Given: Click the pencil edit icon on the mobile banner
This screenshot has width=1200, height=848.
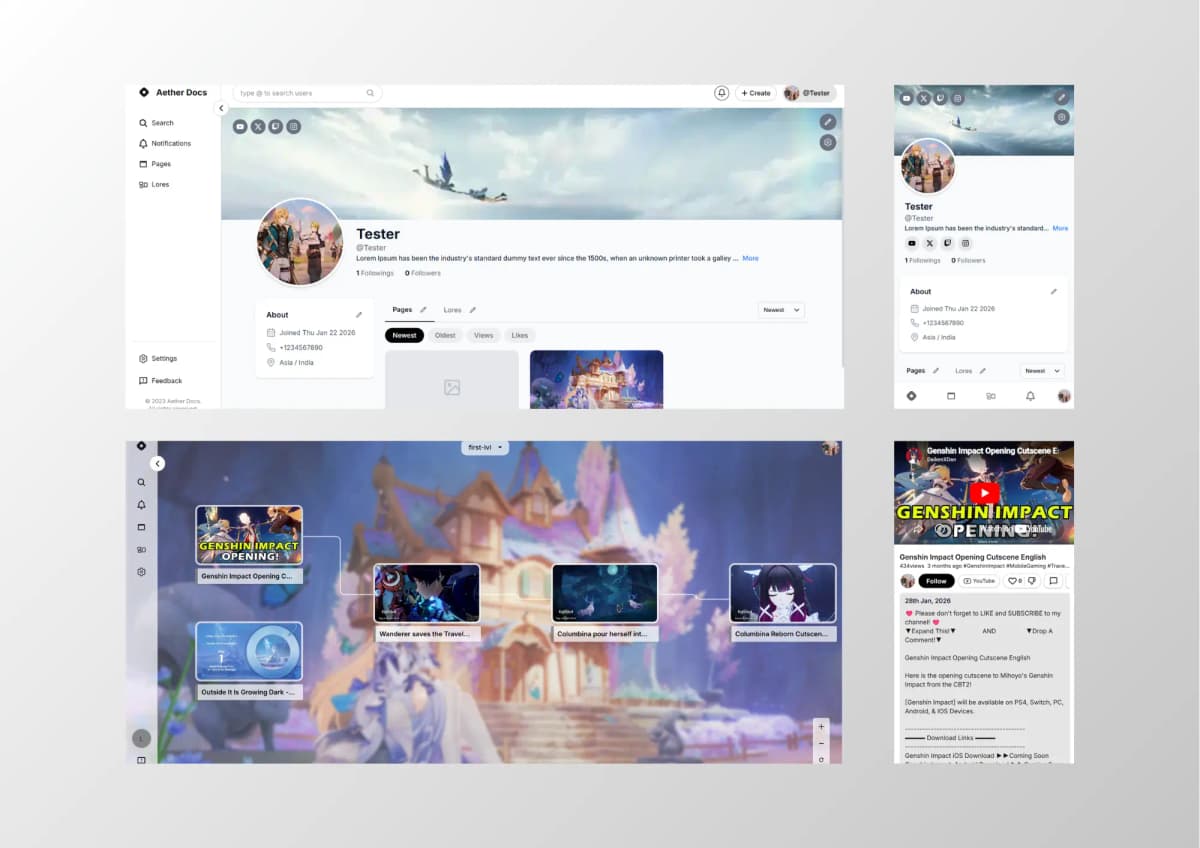Looking at the screenshot, I should point(1061,98).
